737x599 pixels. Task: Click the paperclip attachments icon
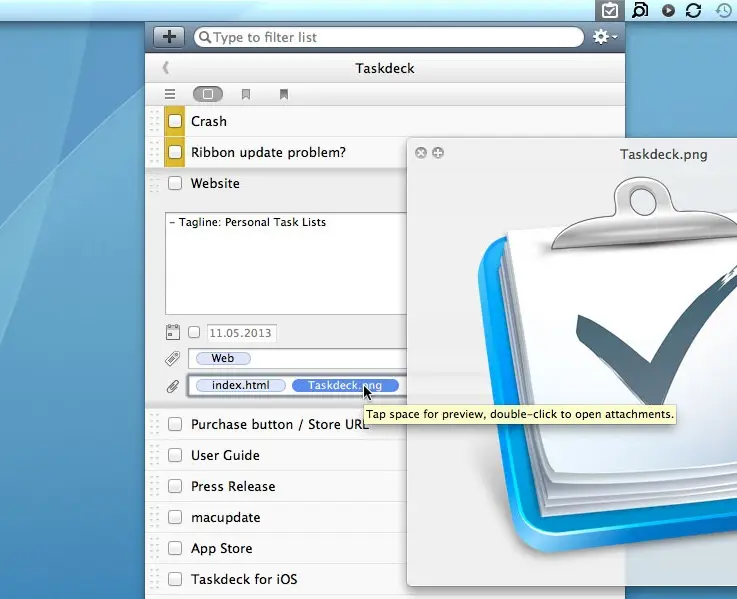172,386
